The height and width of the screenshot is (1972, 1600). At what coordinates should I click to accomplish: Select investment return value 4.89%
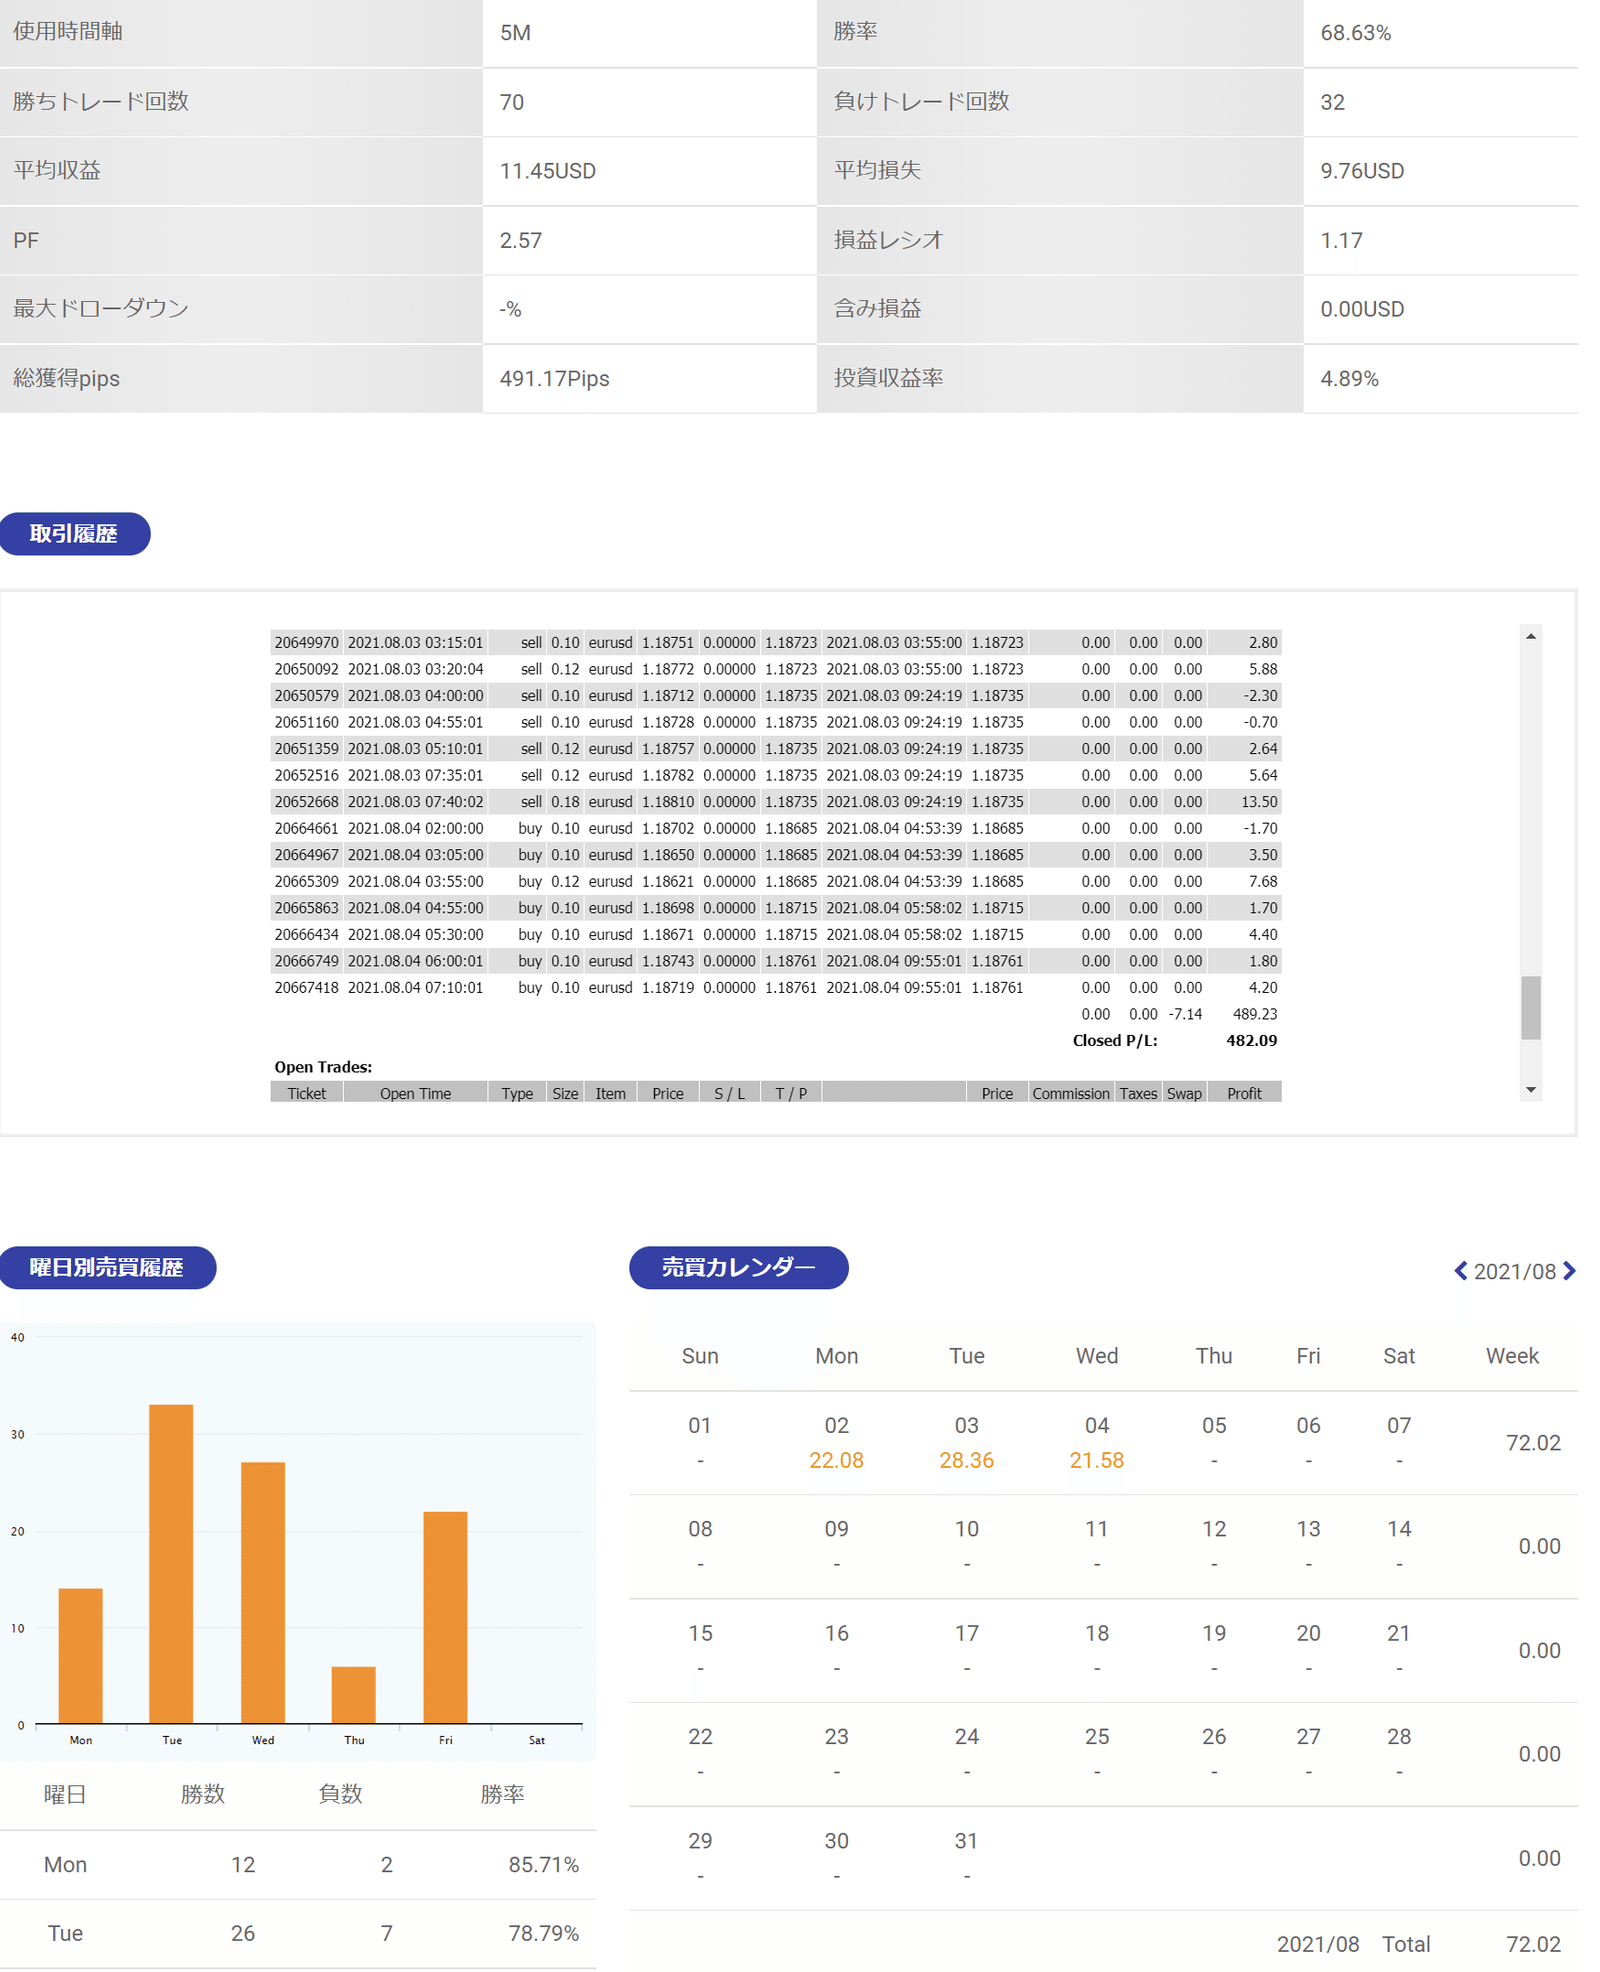(1350, 379)
